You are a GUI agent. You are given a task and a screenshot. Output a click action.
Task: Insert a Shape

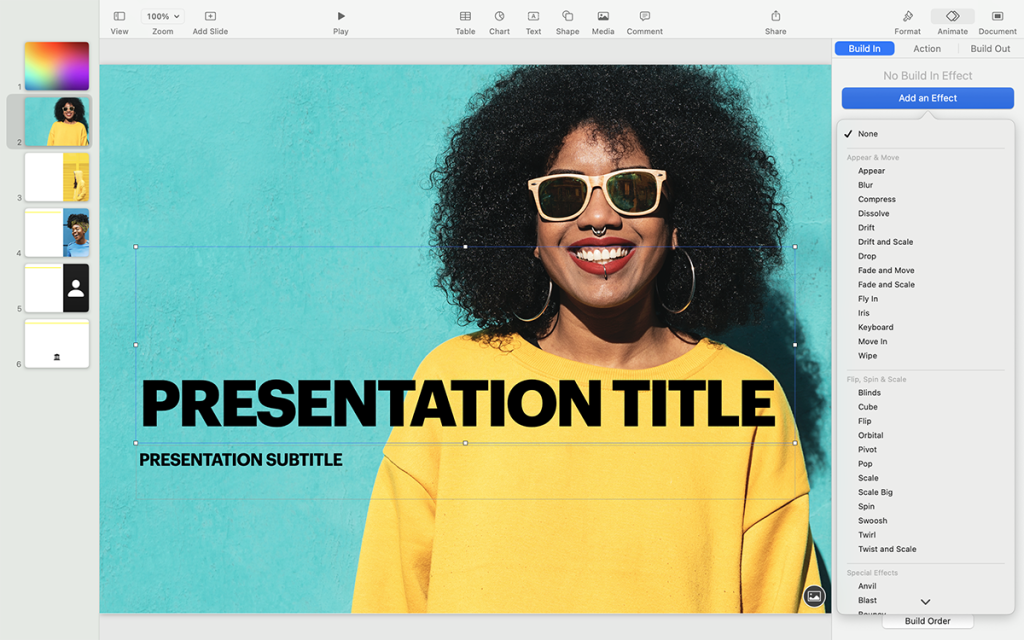click(567, 20)
